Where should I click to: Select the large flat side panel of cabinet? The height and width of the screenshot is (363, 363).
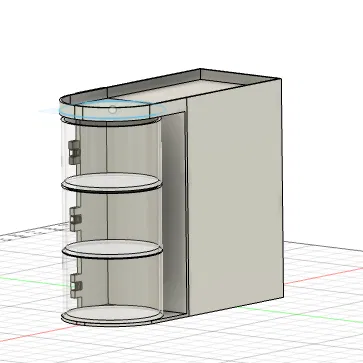click(235, 197)
